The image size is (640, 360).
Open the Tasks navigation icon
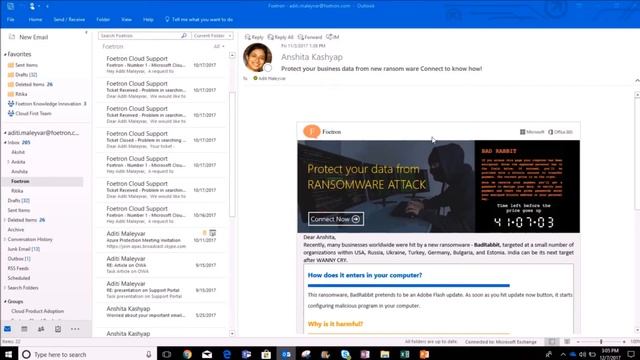58,329
